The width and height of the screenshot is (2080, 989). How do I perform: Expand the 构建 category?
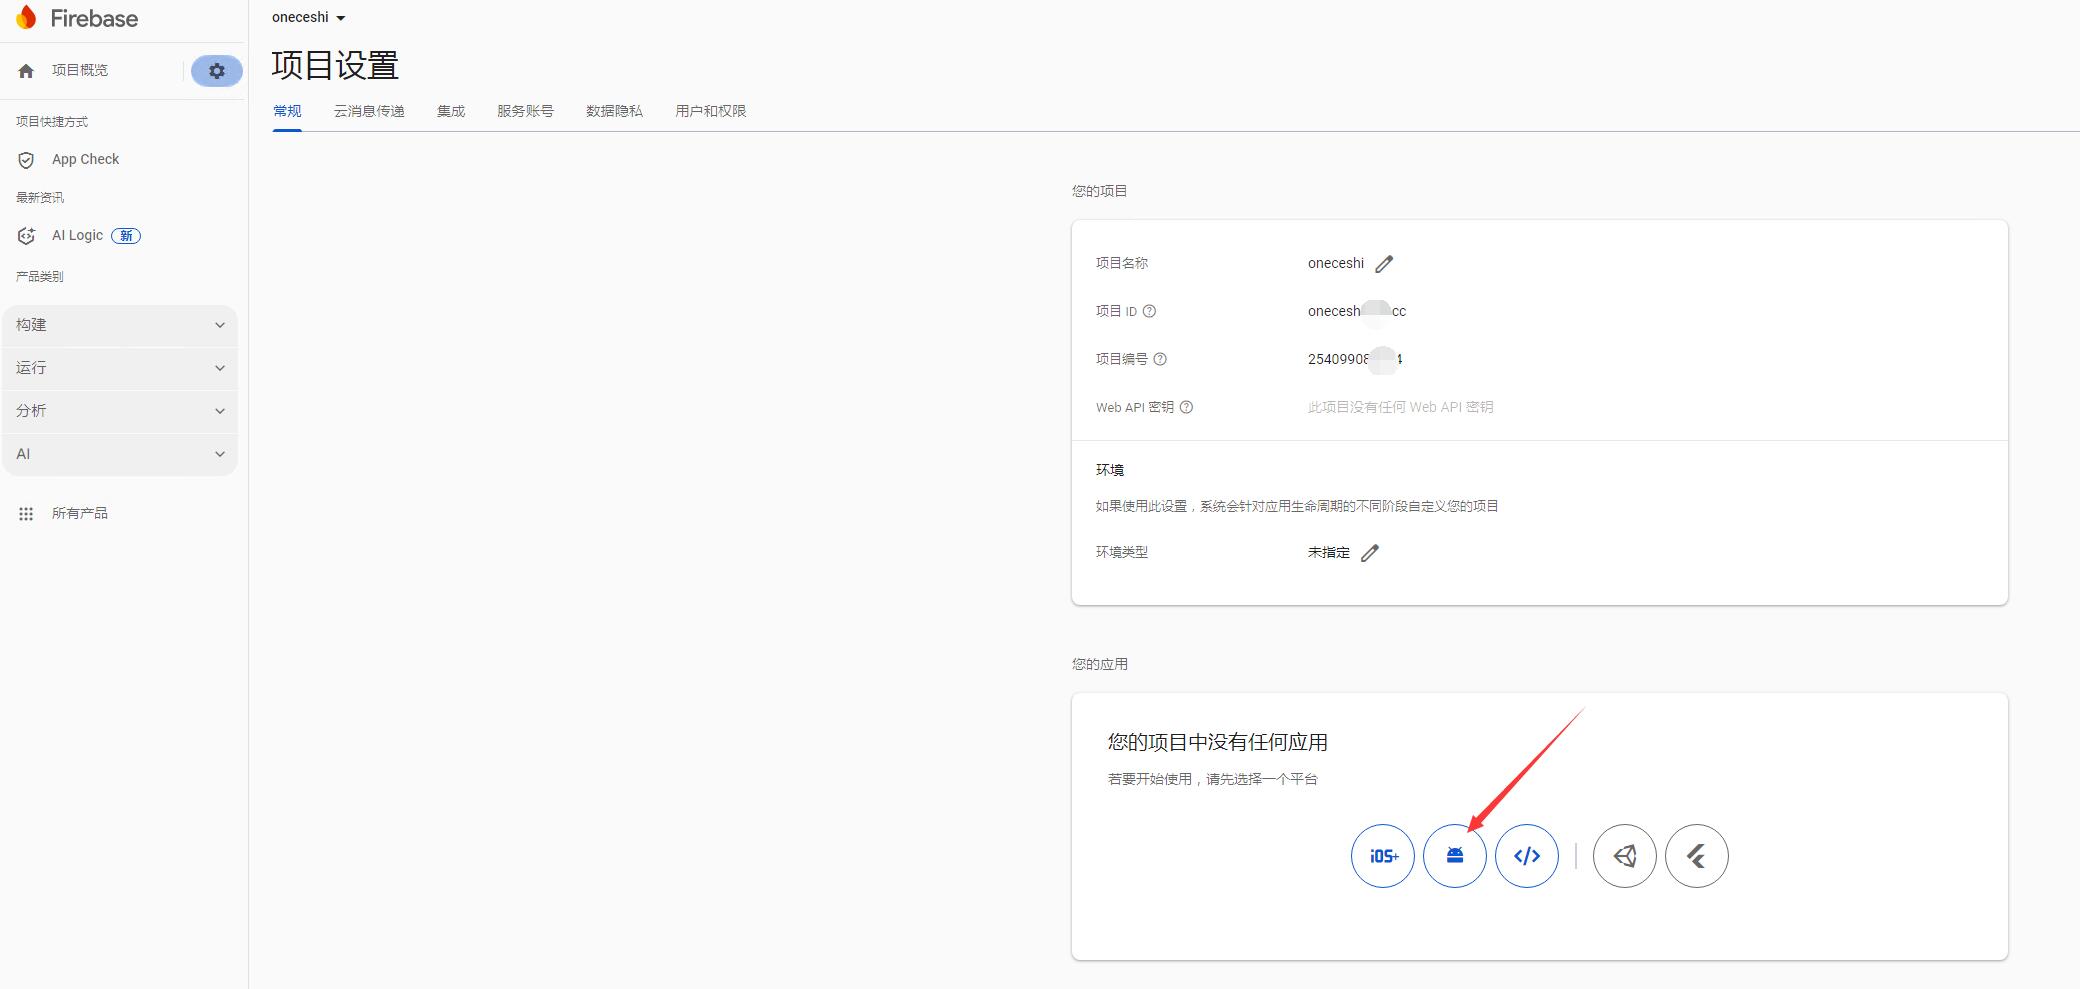(x=120, y=325)
